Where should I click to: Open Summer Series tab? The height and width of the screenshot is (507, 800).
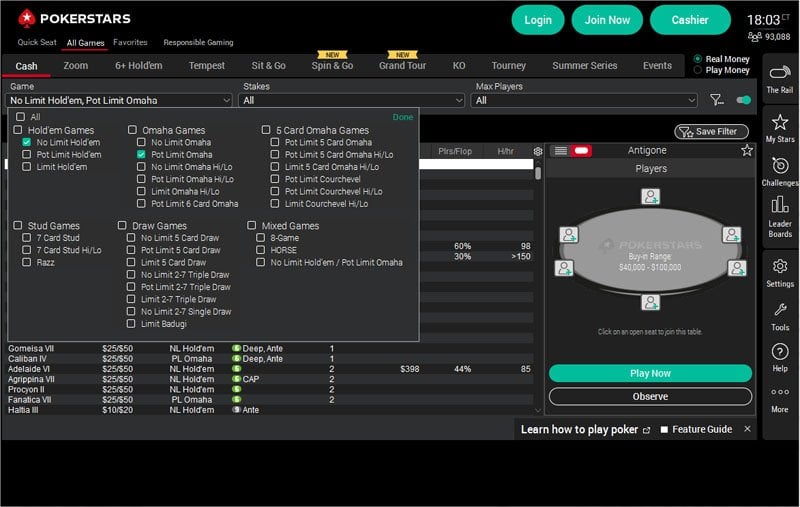click(x=585, y=65)
